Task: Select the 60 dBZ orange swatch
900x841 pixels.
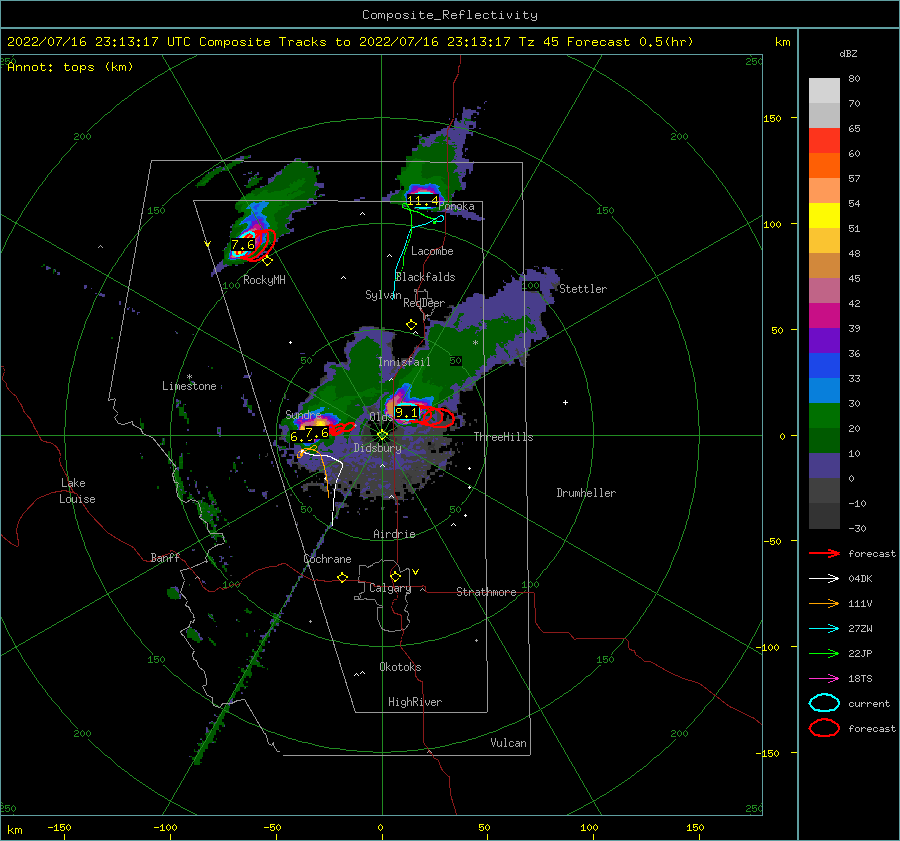Action: 824,165
